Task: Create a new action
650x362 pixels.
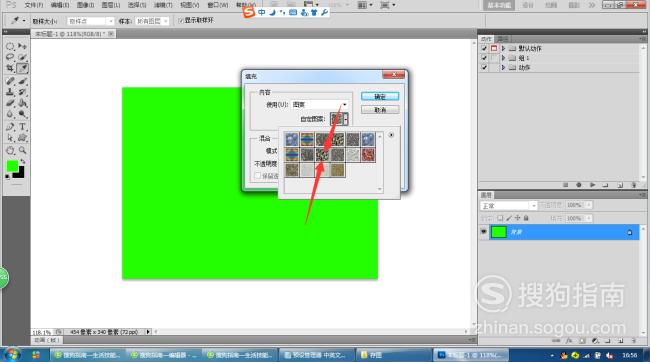Action: tap(620, 185)
